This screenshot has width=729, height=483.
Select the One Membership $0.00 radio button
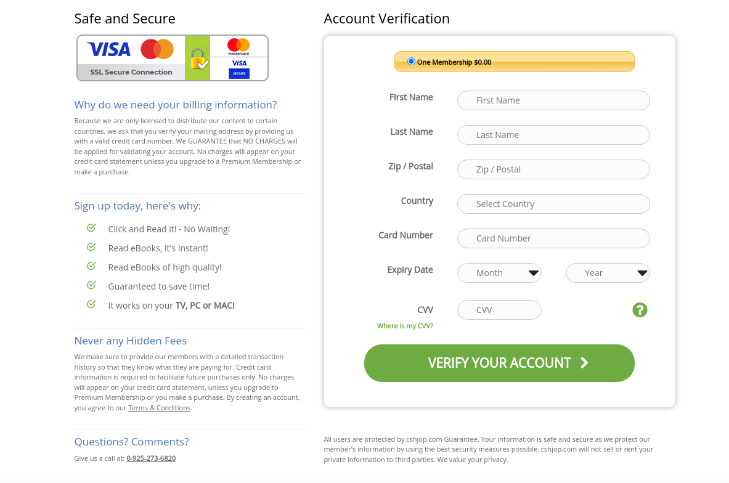tap(411, 62)
